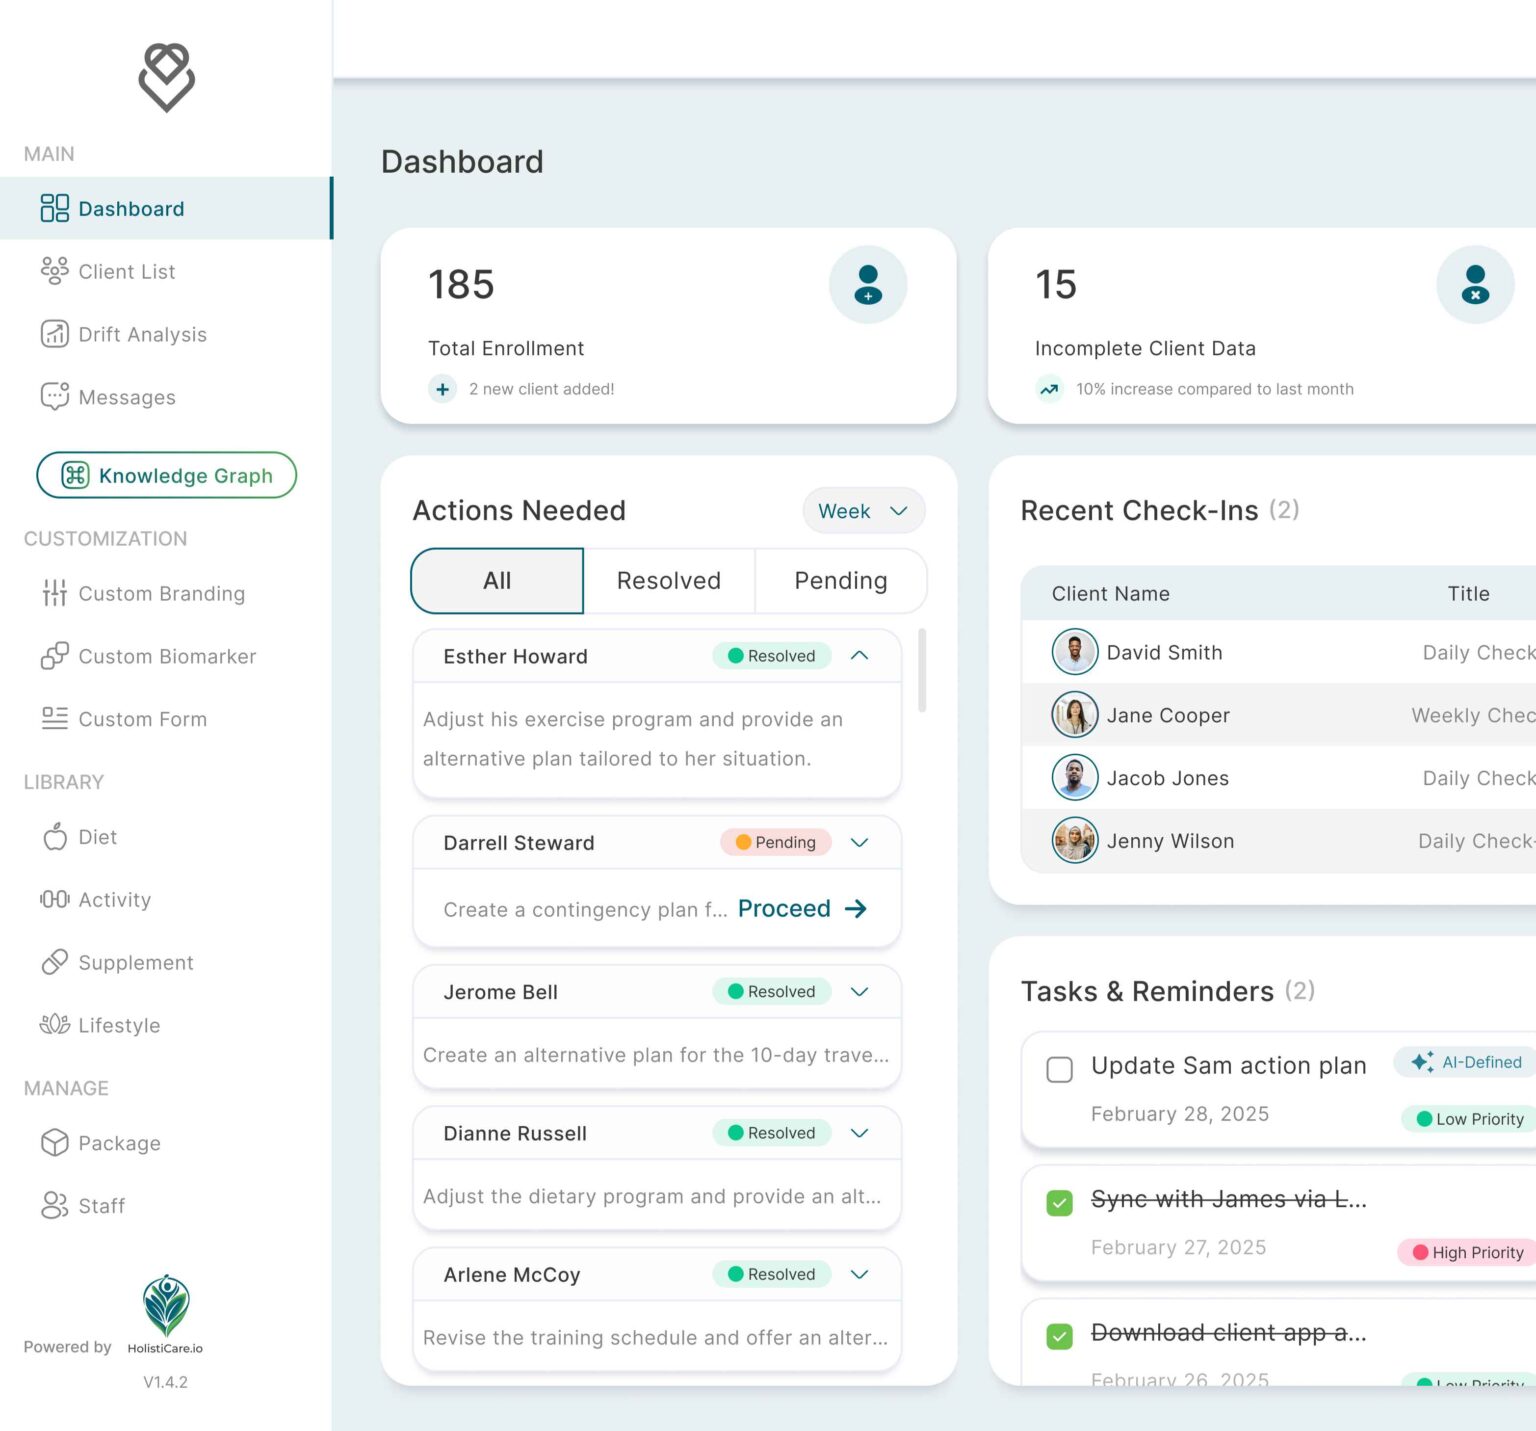Open the Activity dumbbell icon
This screenshot has height=1431, width=1536.
click(54, 899)
